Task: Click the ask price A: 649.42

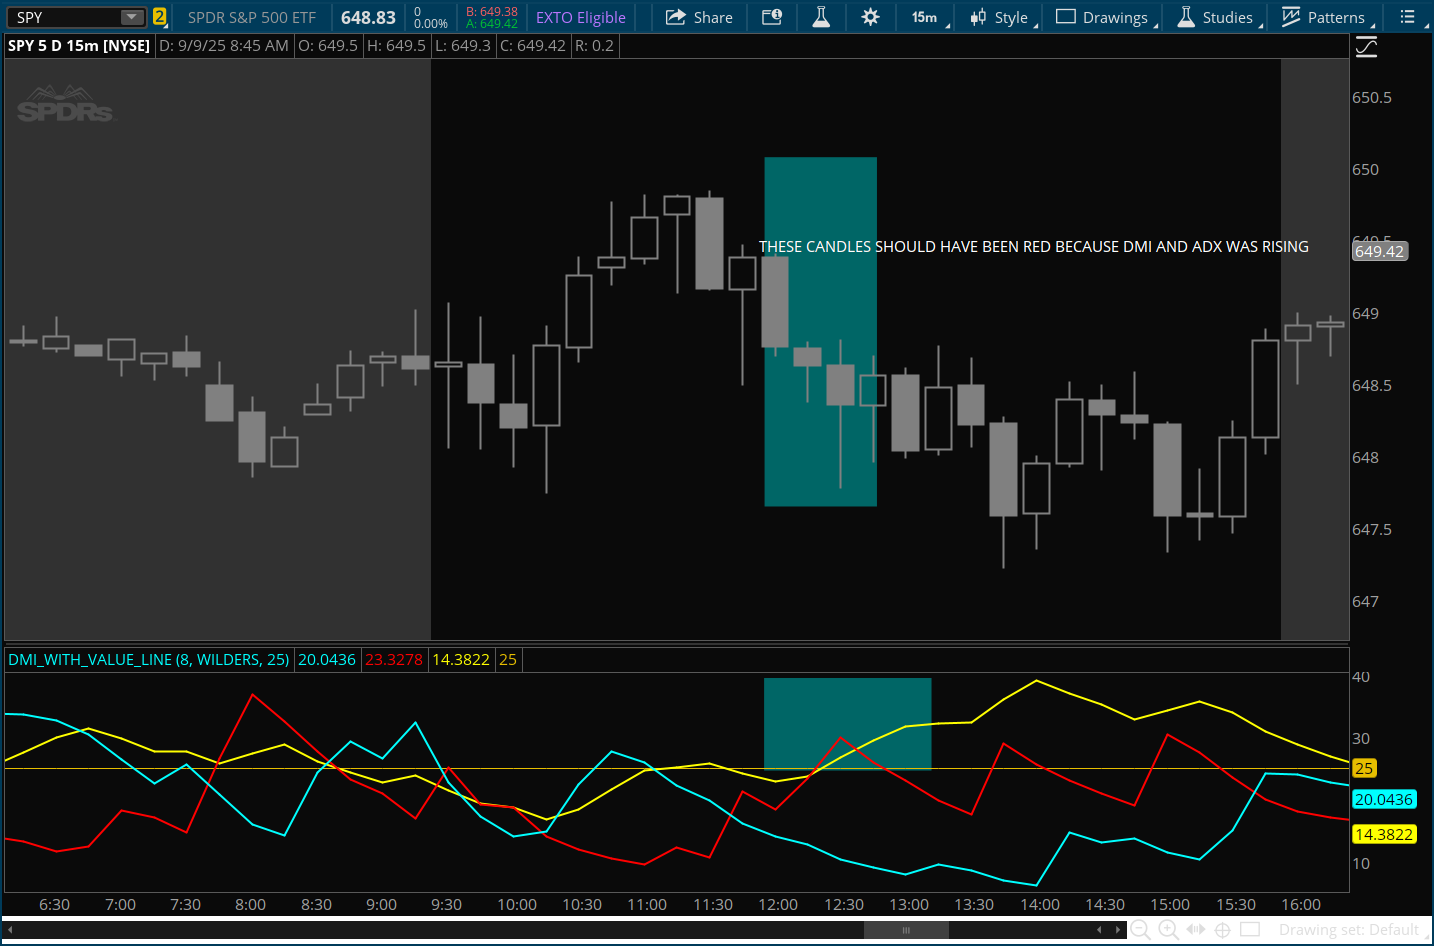Action: coord(492,24)
